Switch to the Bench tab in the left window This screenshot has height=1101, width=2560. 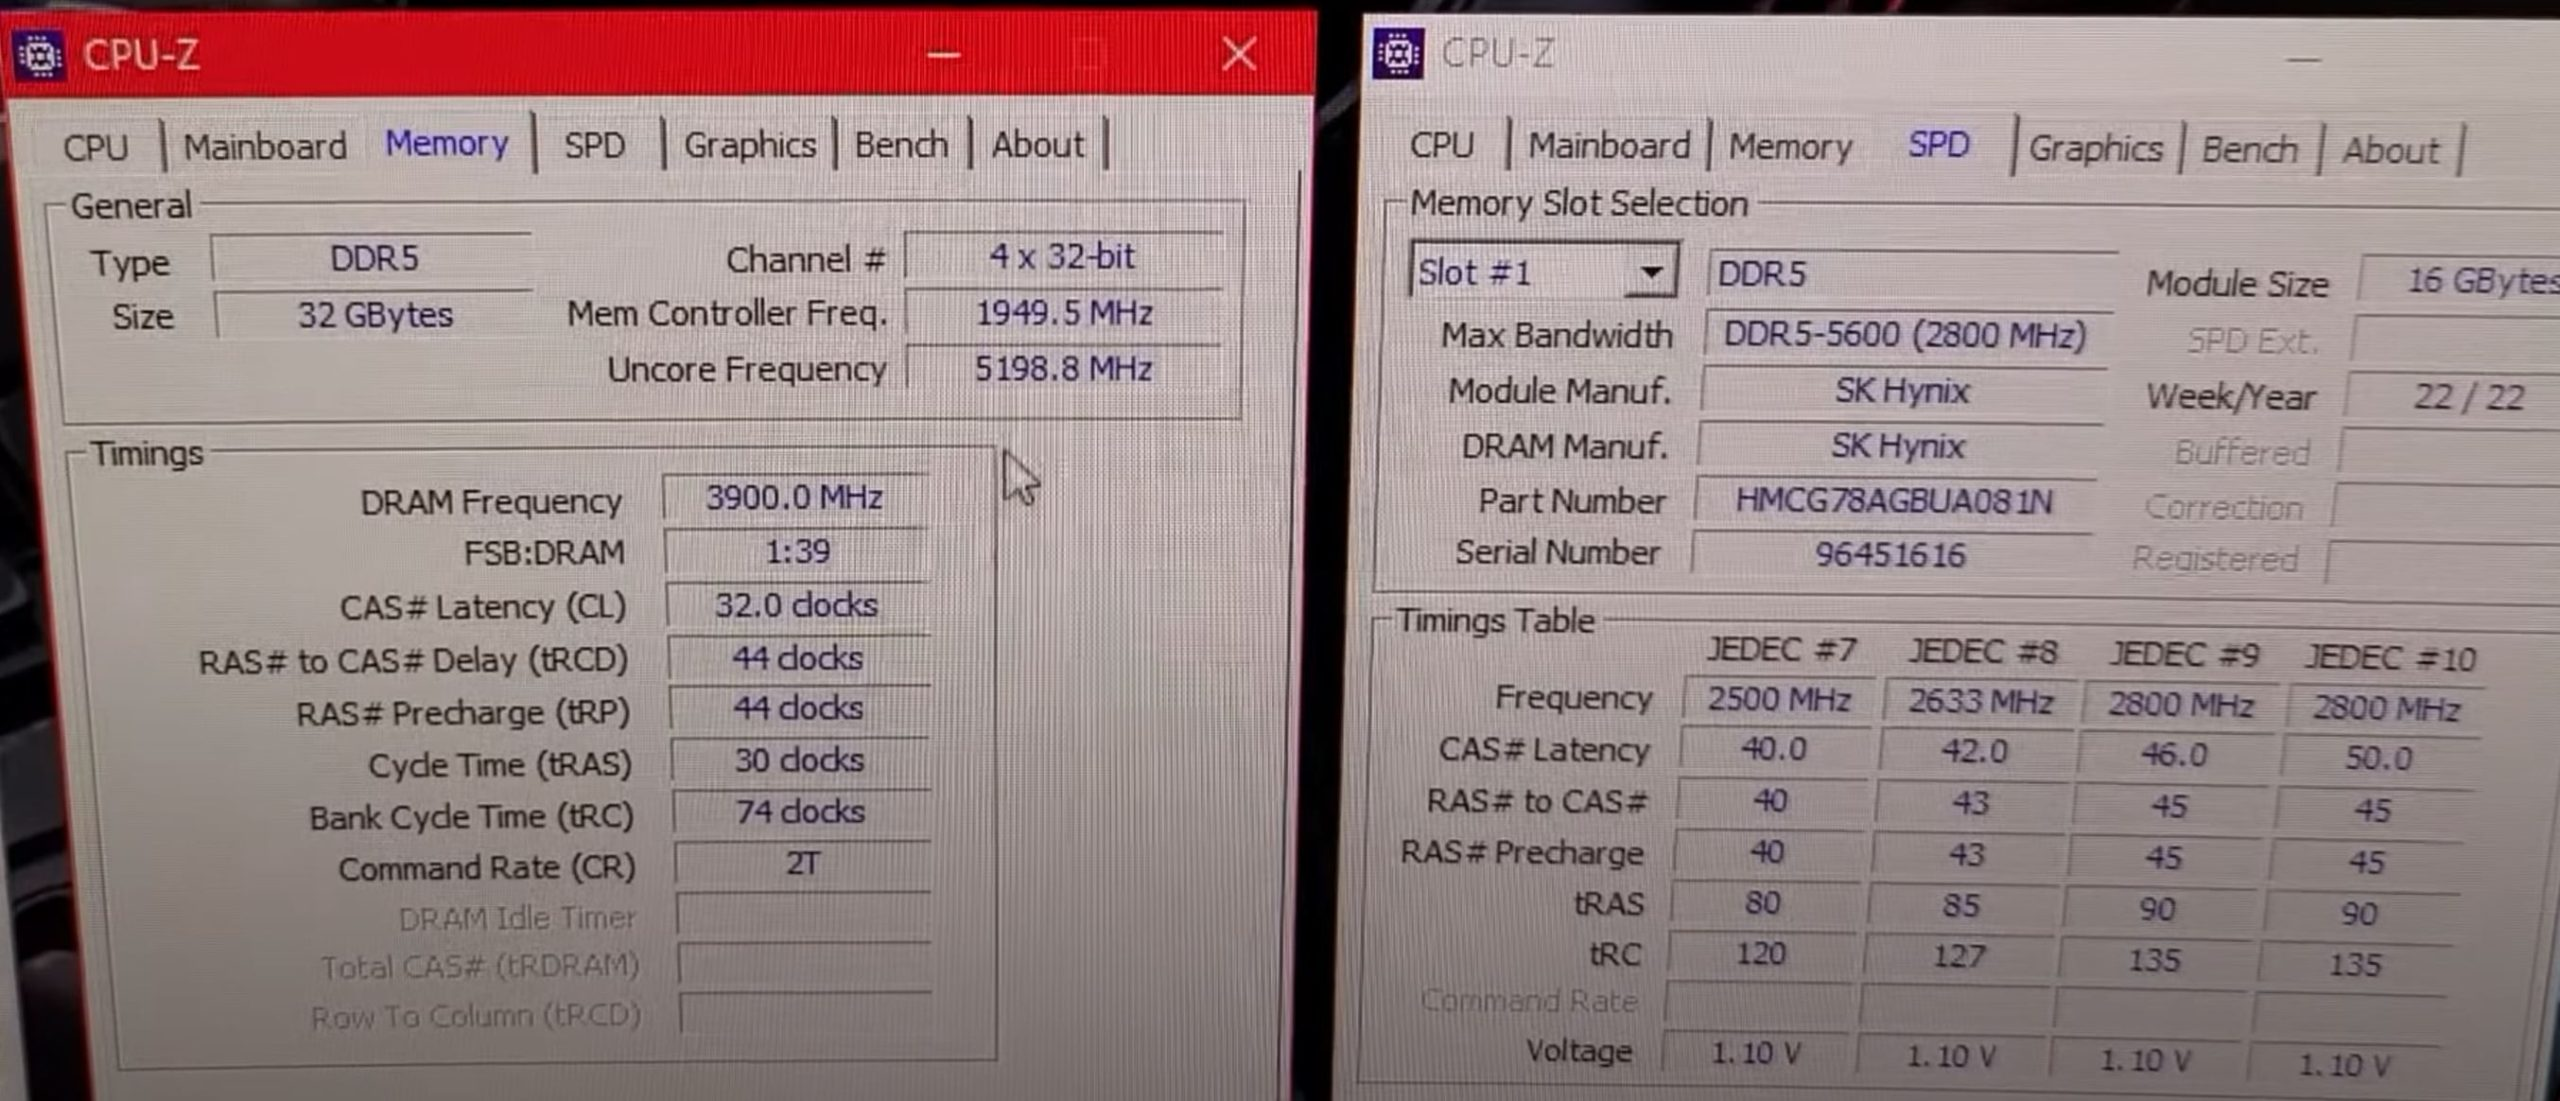point(900,145)
